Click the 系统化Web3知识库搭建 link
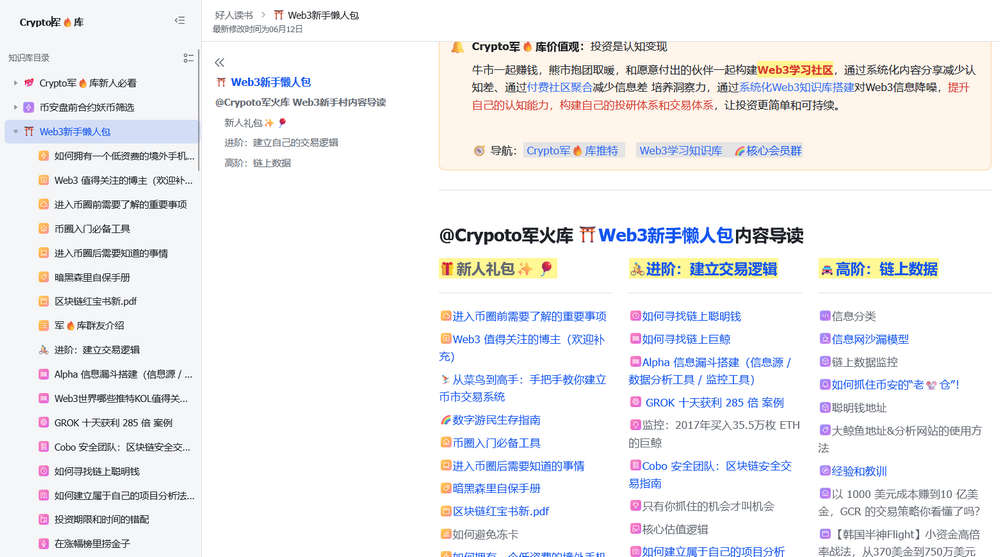 tap(797, 87)
